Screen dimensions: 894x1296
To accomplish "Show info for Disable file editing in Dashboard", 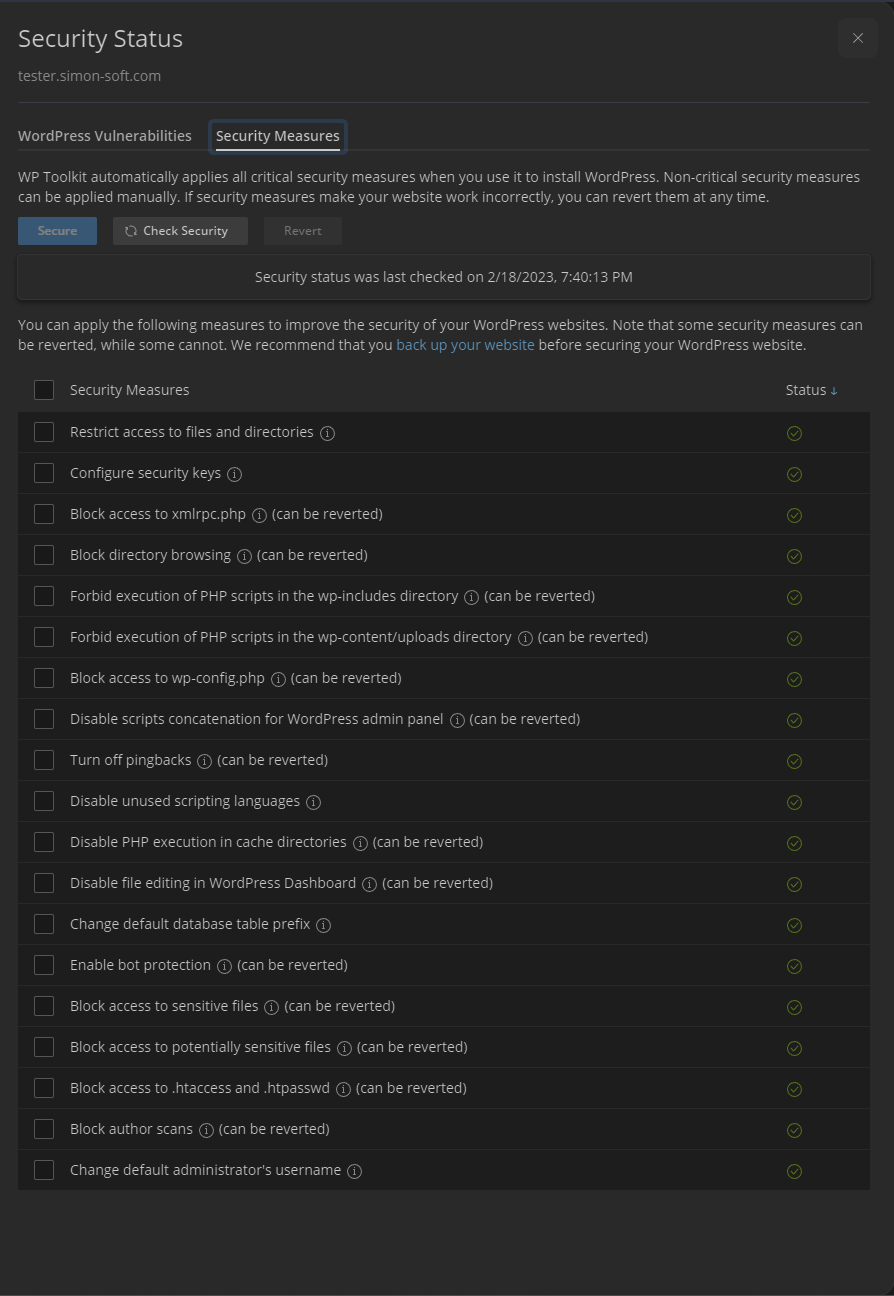I will pos(369,884).
